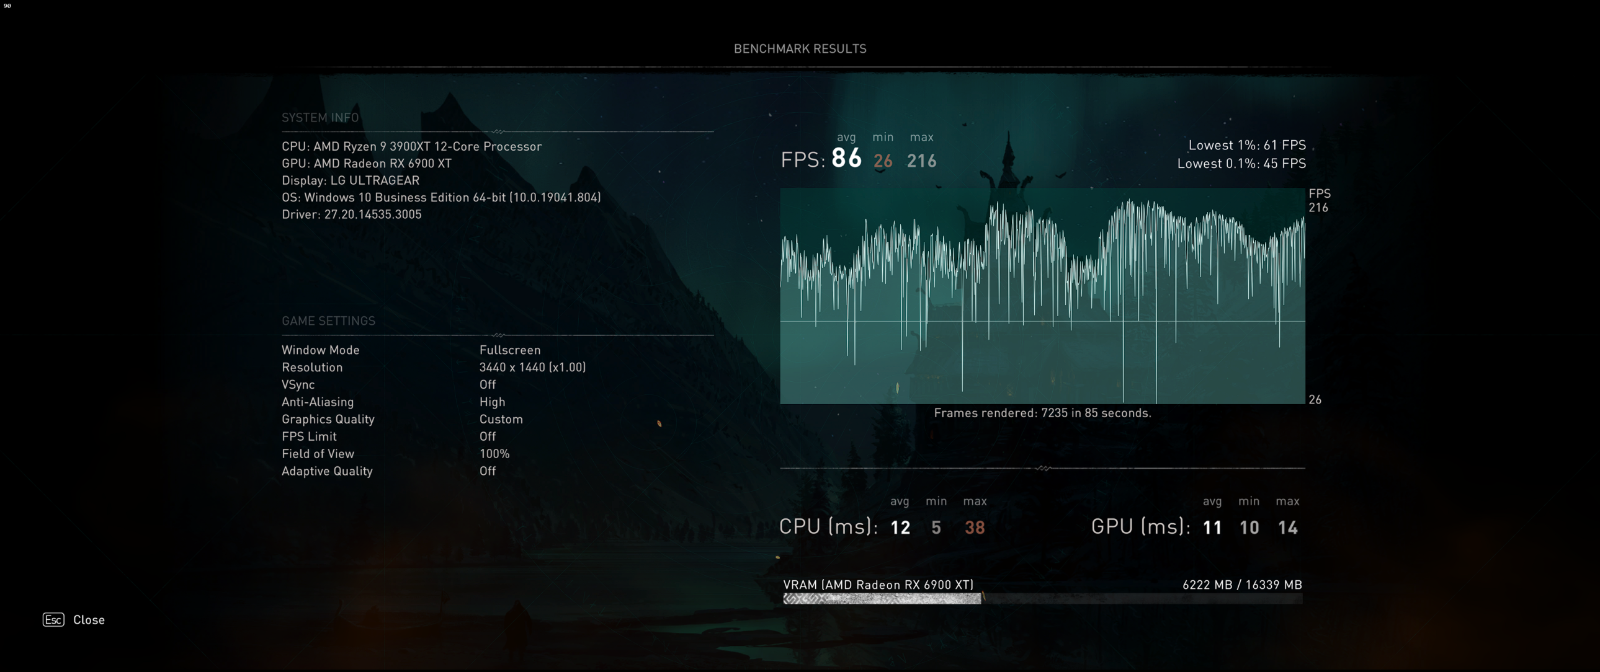Viewport: 1600px width, 672px height.
Task: Click the Graphics Quality label
Action: (x=328, y=420)
